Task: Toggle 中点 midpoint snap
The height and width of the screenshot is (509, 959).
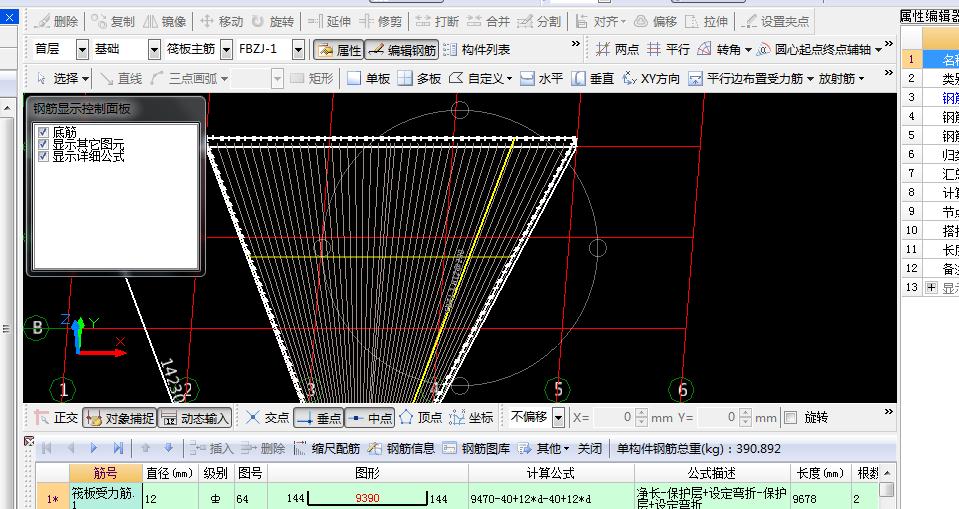Action: click(369, 418)
